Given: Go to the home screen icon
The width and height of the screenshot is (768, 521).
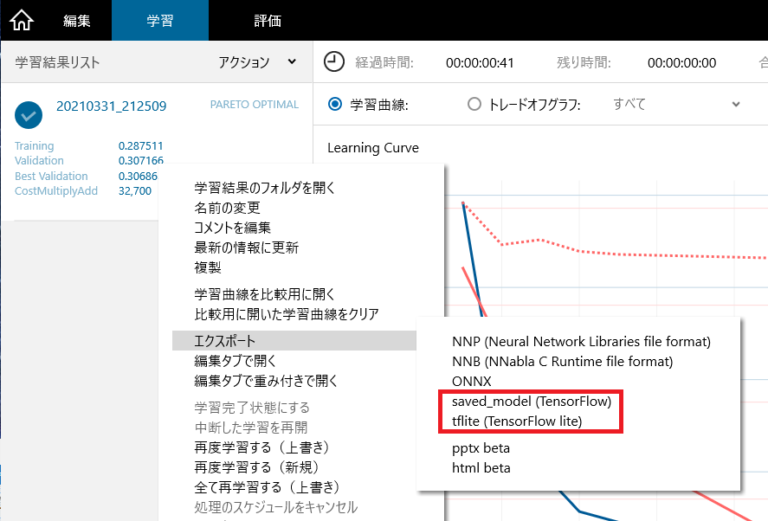Looking at the screenshot, I should tap(22, 20).
